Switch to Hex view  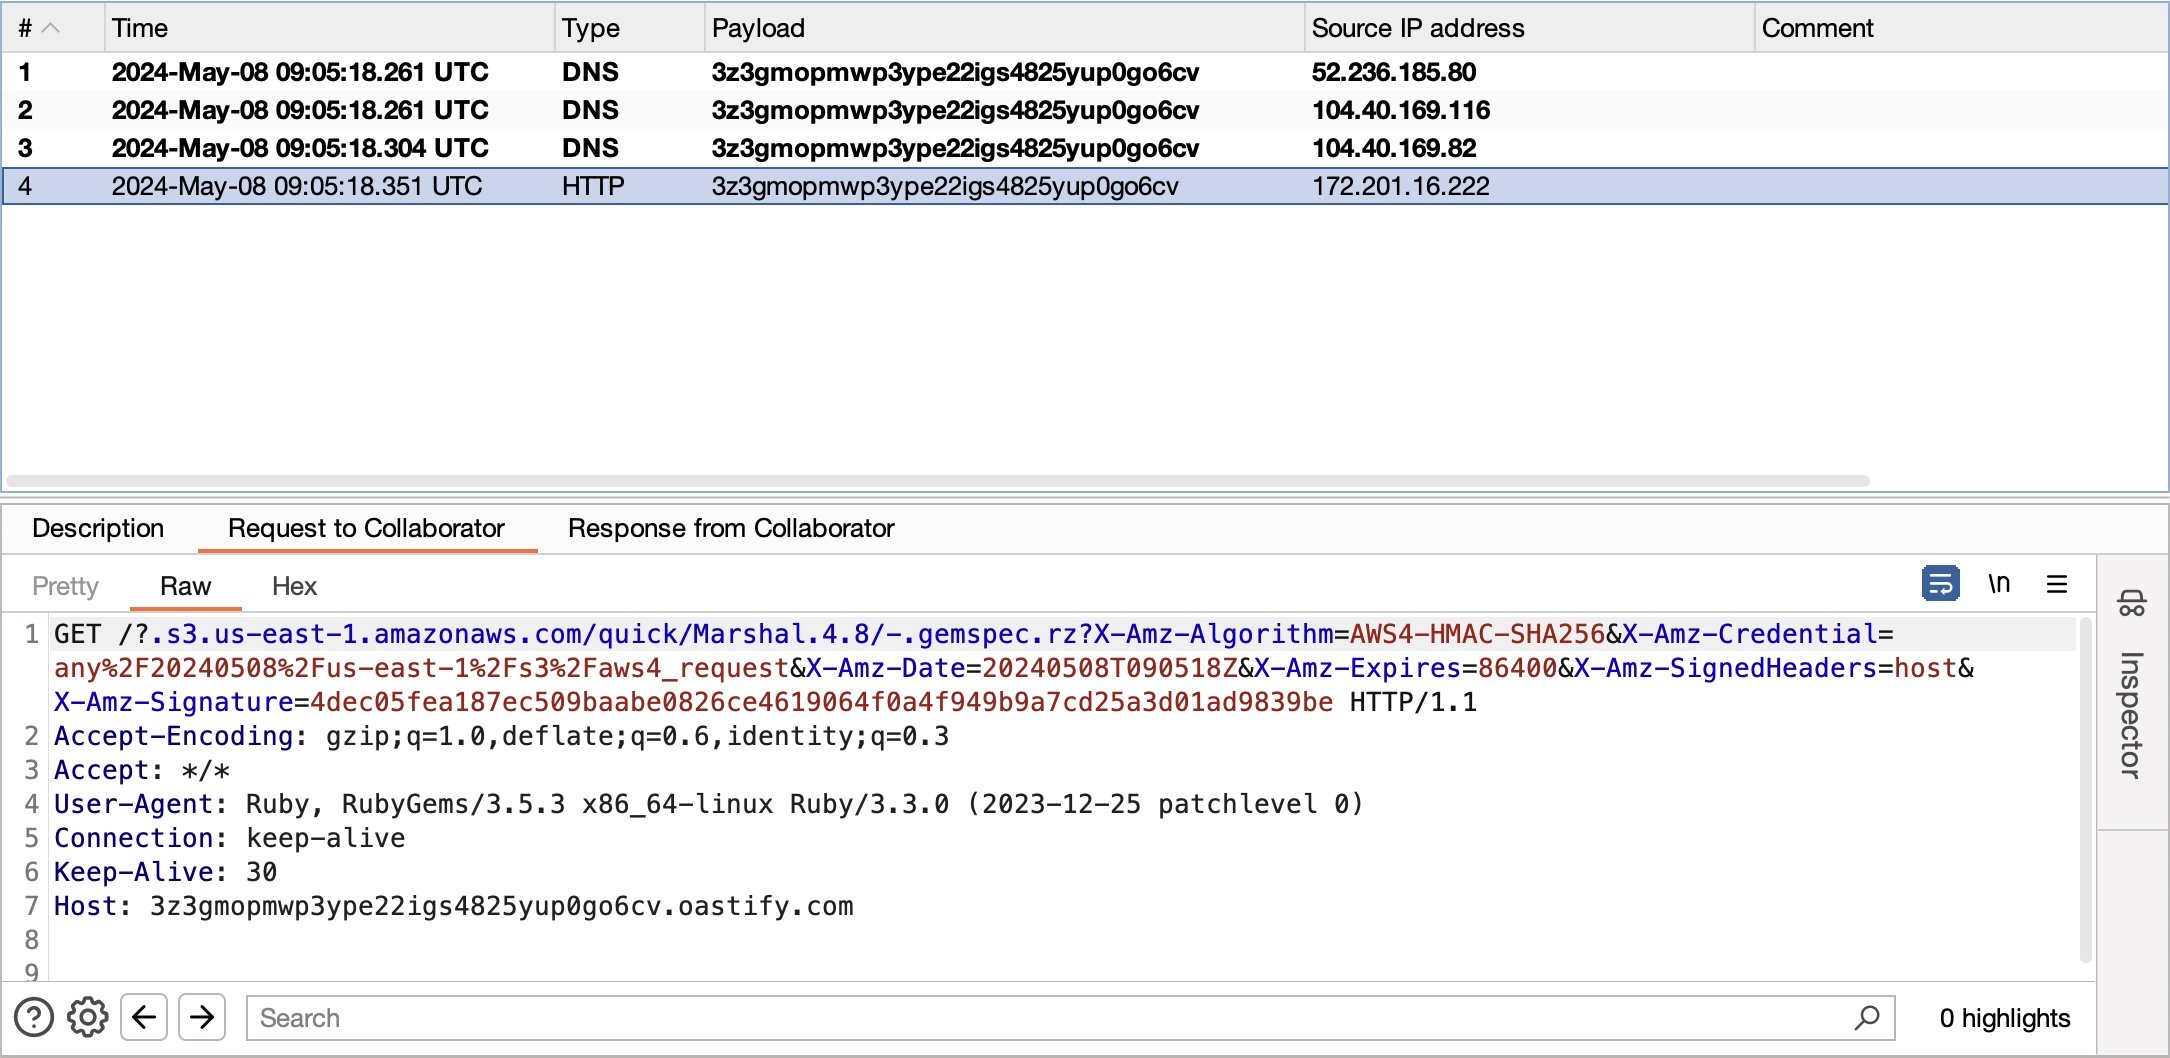click(294, 586)
